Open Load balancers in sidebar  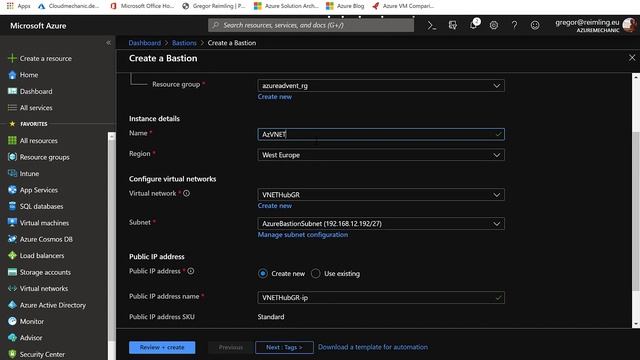tap(42, 256)
